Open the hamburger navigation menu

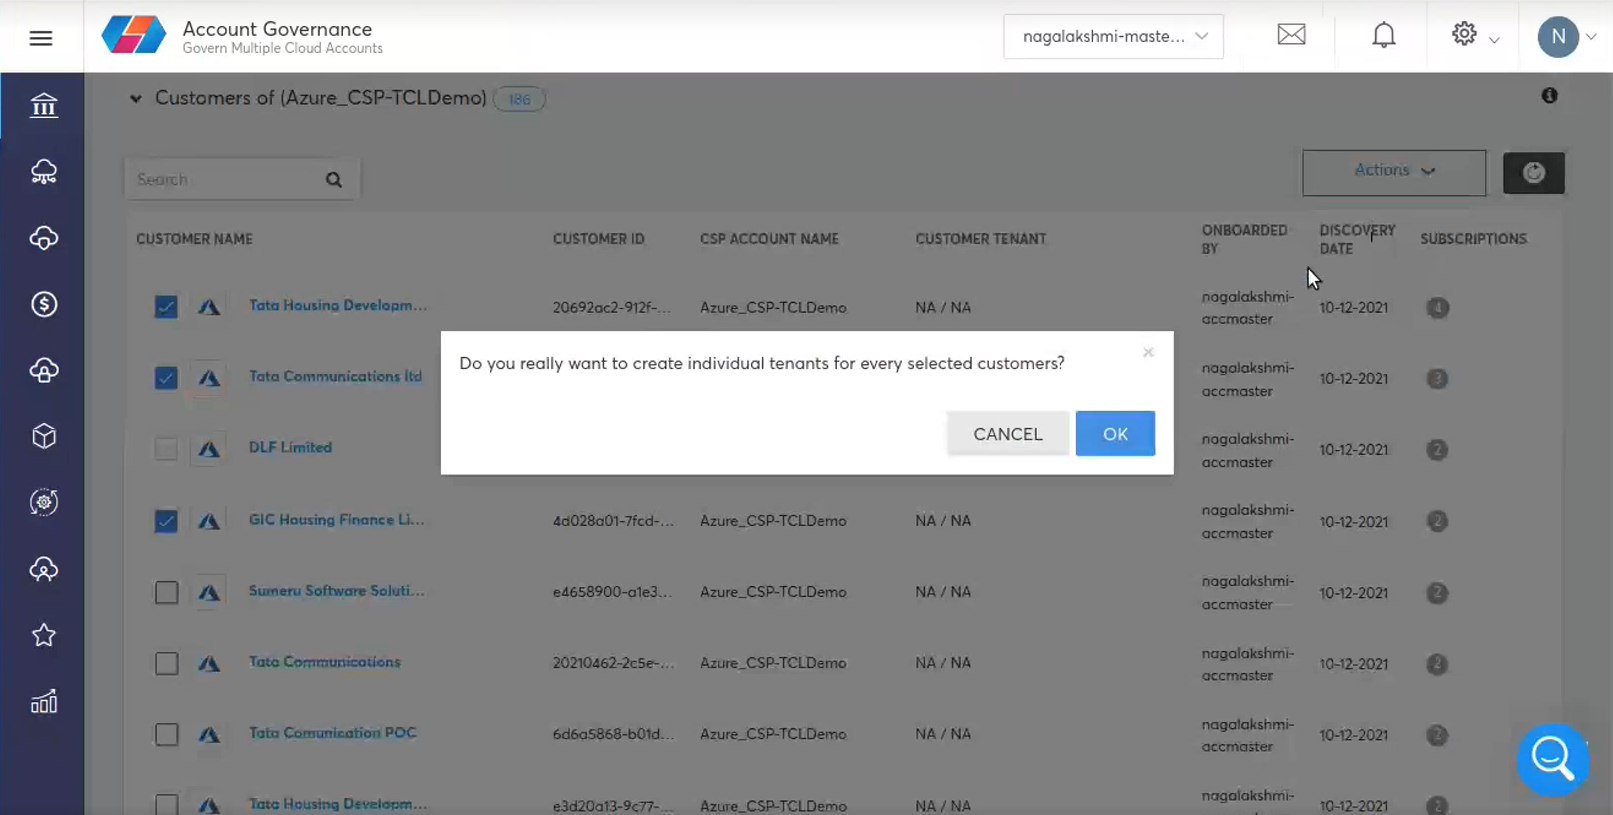[x=41, y=38]
